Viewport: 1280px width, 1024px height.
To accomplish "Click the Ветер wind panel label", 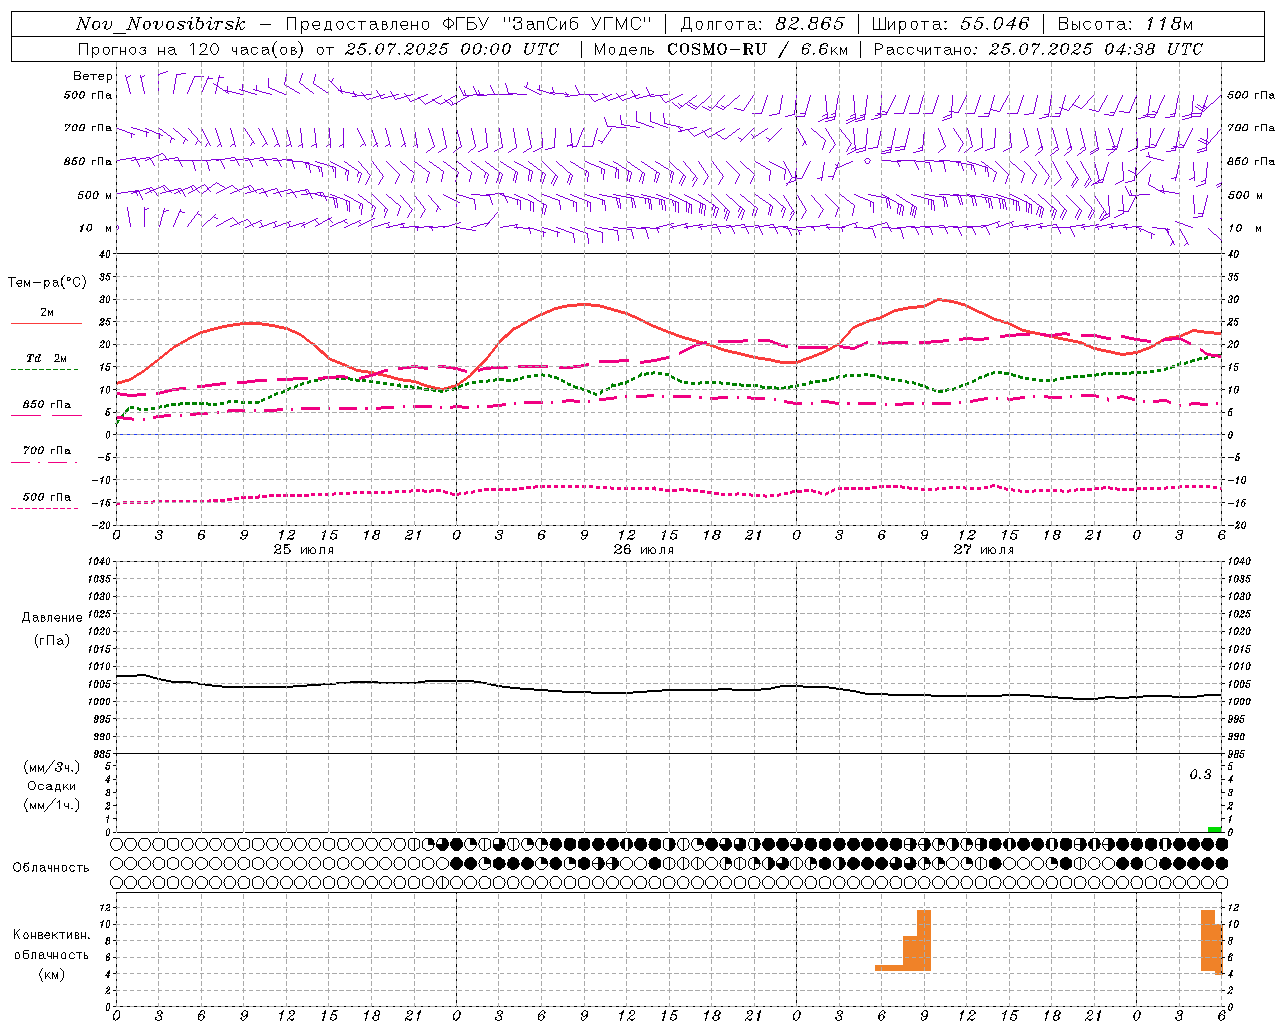I will 93,76.
